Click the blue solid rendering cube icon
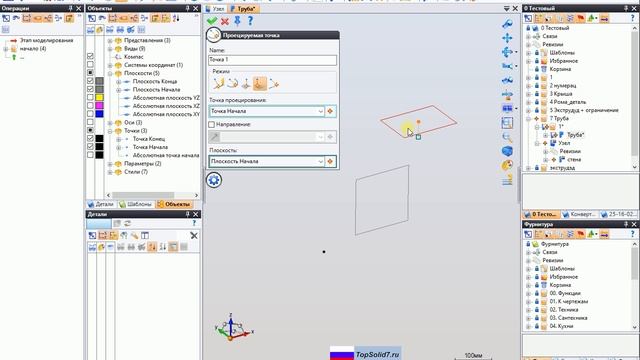 click(x=507, y=151)
